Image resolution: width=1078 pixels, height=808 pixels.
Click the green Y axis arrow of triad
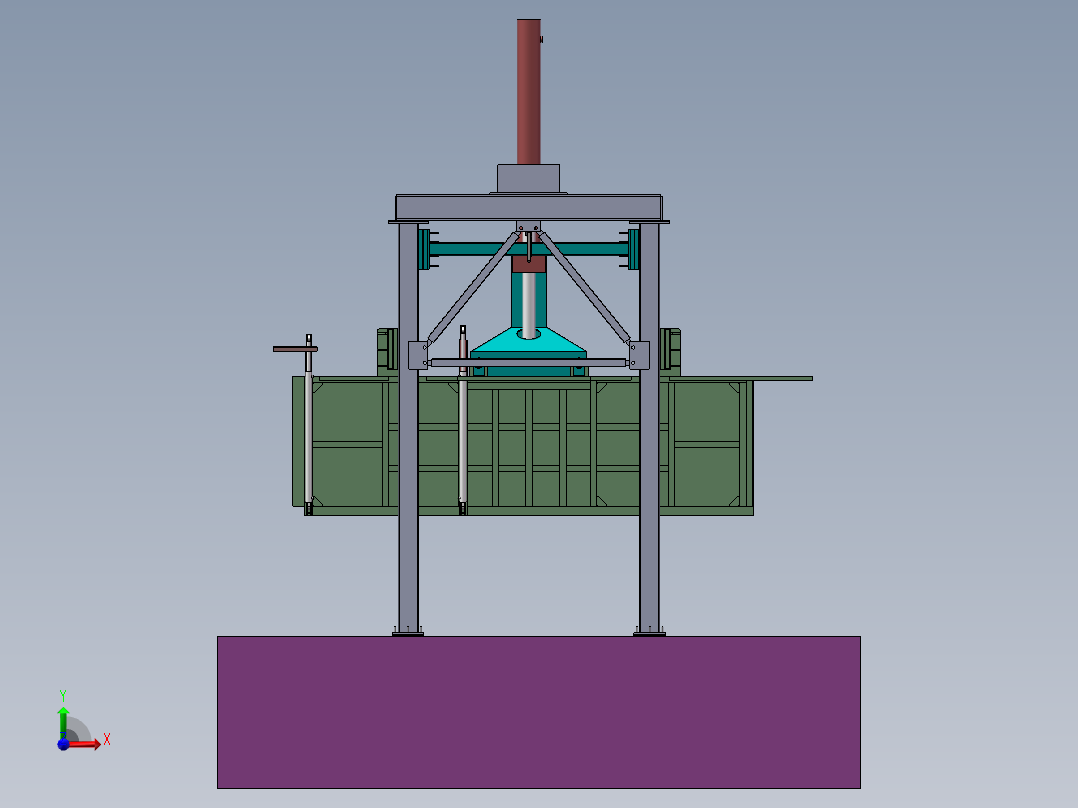click(63, 722)
